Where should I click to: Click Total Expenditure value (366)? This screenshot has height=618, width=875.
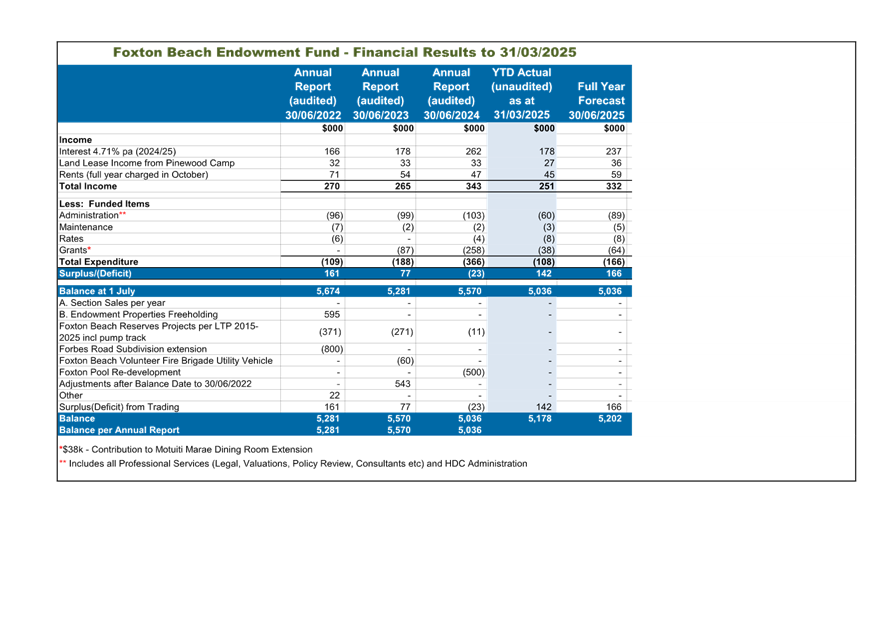pyautogui.click(x=473, y=262)
